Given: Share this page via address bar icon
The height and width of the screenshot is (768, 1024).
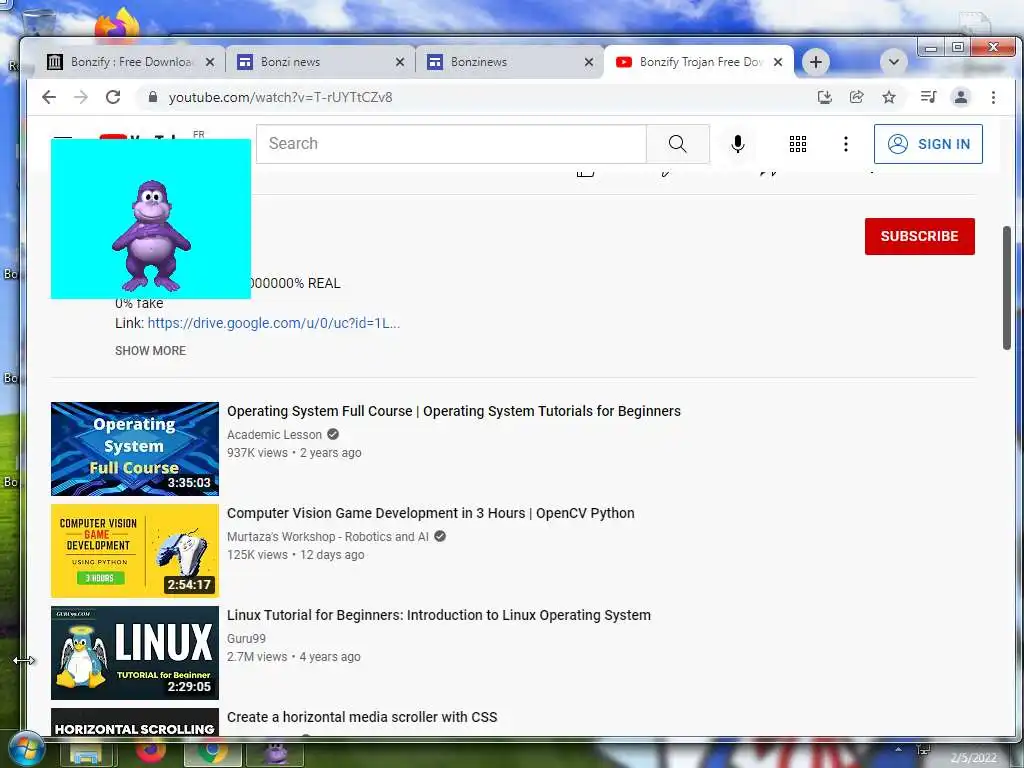Looking at the screenshot, I should pyautogui.click(x=857, y=97).
